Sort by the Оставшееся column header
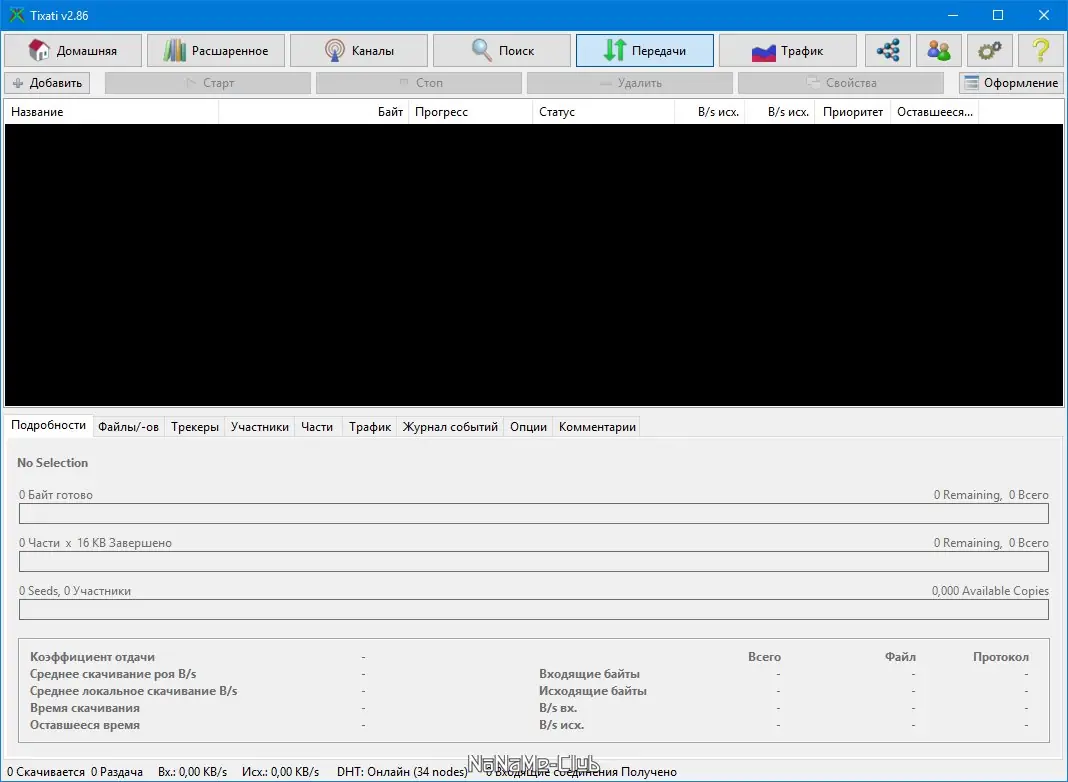 pyautogui.click(x=934, y=112)
